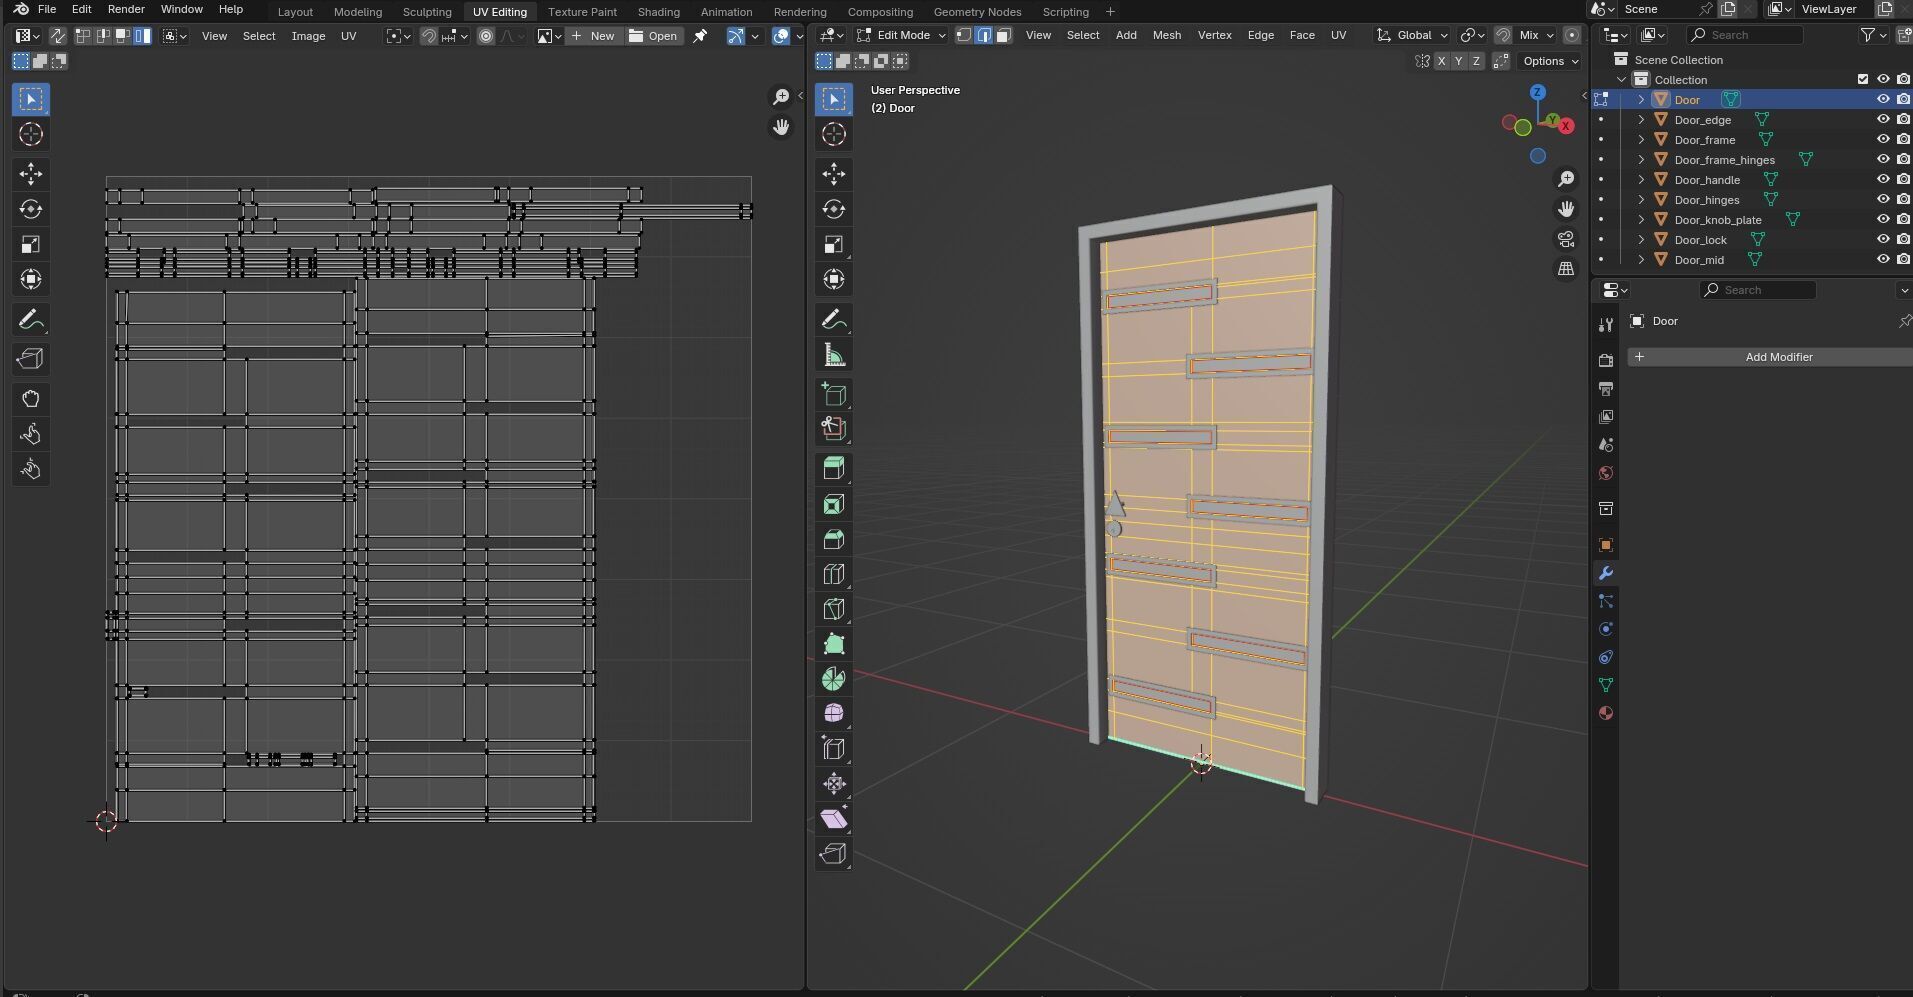Click Open image button in the UV editor
This screenshot has width=1913, height=997.
pyautogui.click(x=653, y=36)
